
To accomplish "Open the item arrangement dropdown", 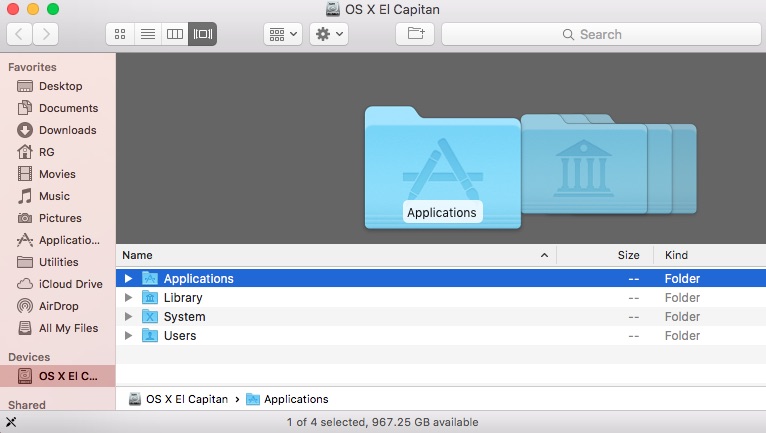I will coord(283,34).
